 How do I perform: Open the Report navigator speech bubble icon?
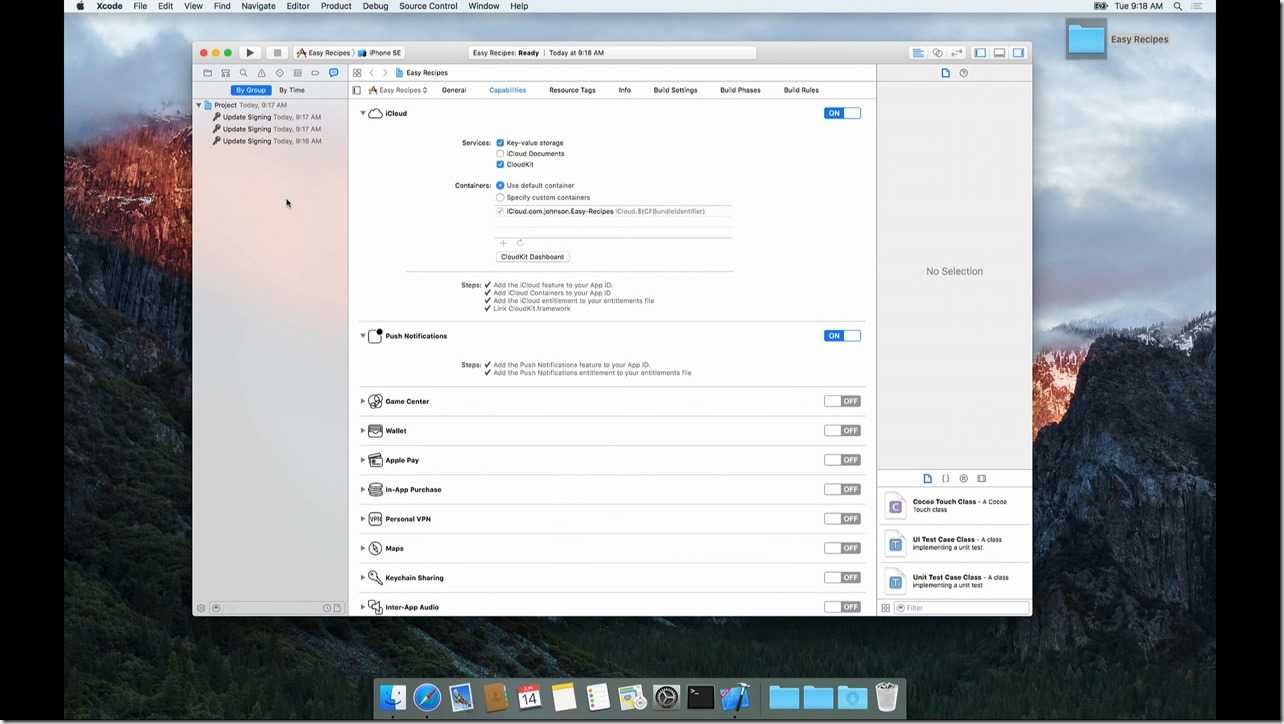(x=334, y=73)
